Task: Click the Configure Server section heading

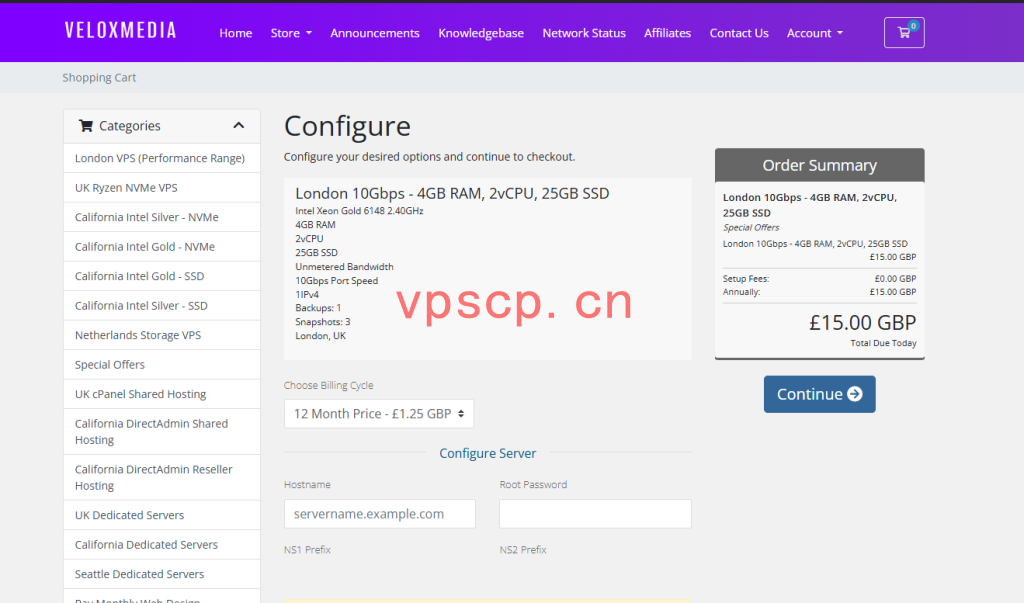Action: (487, 453)
